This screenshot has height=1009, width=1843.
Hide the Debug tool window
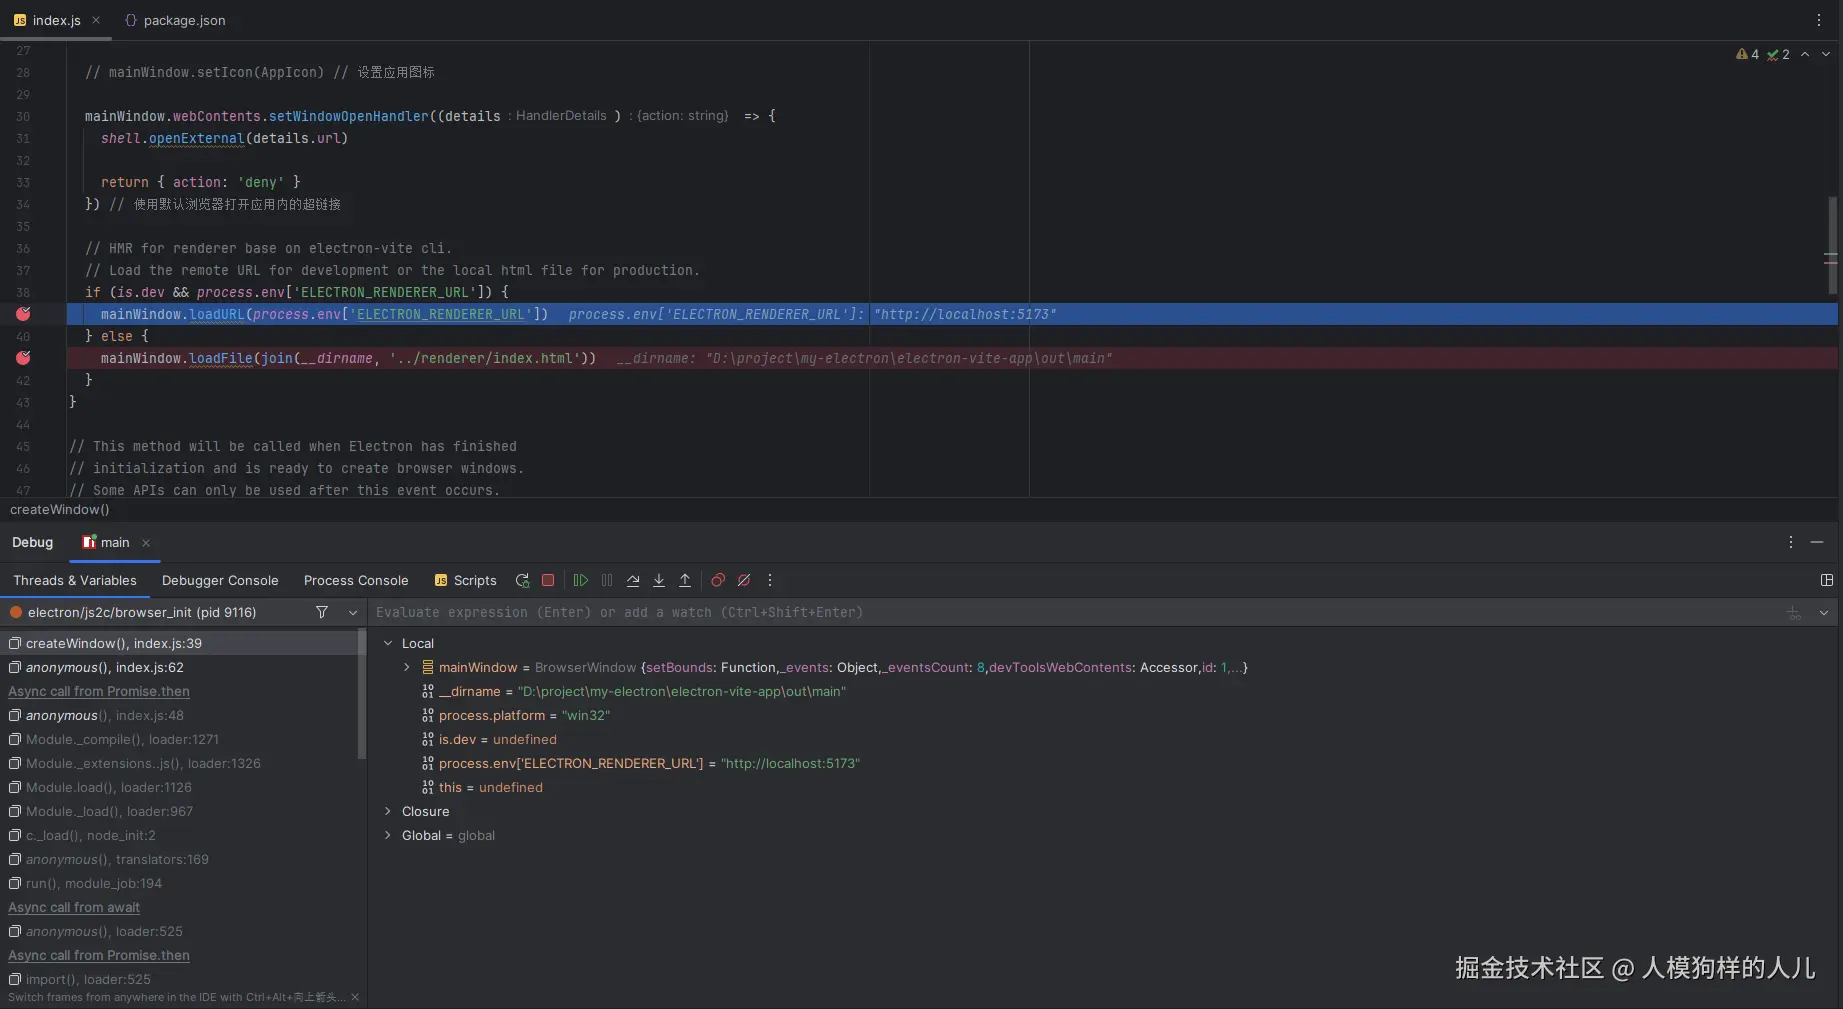(1817, 542)
